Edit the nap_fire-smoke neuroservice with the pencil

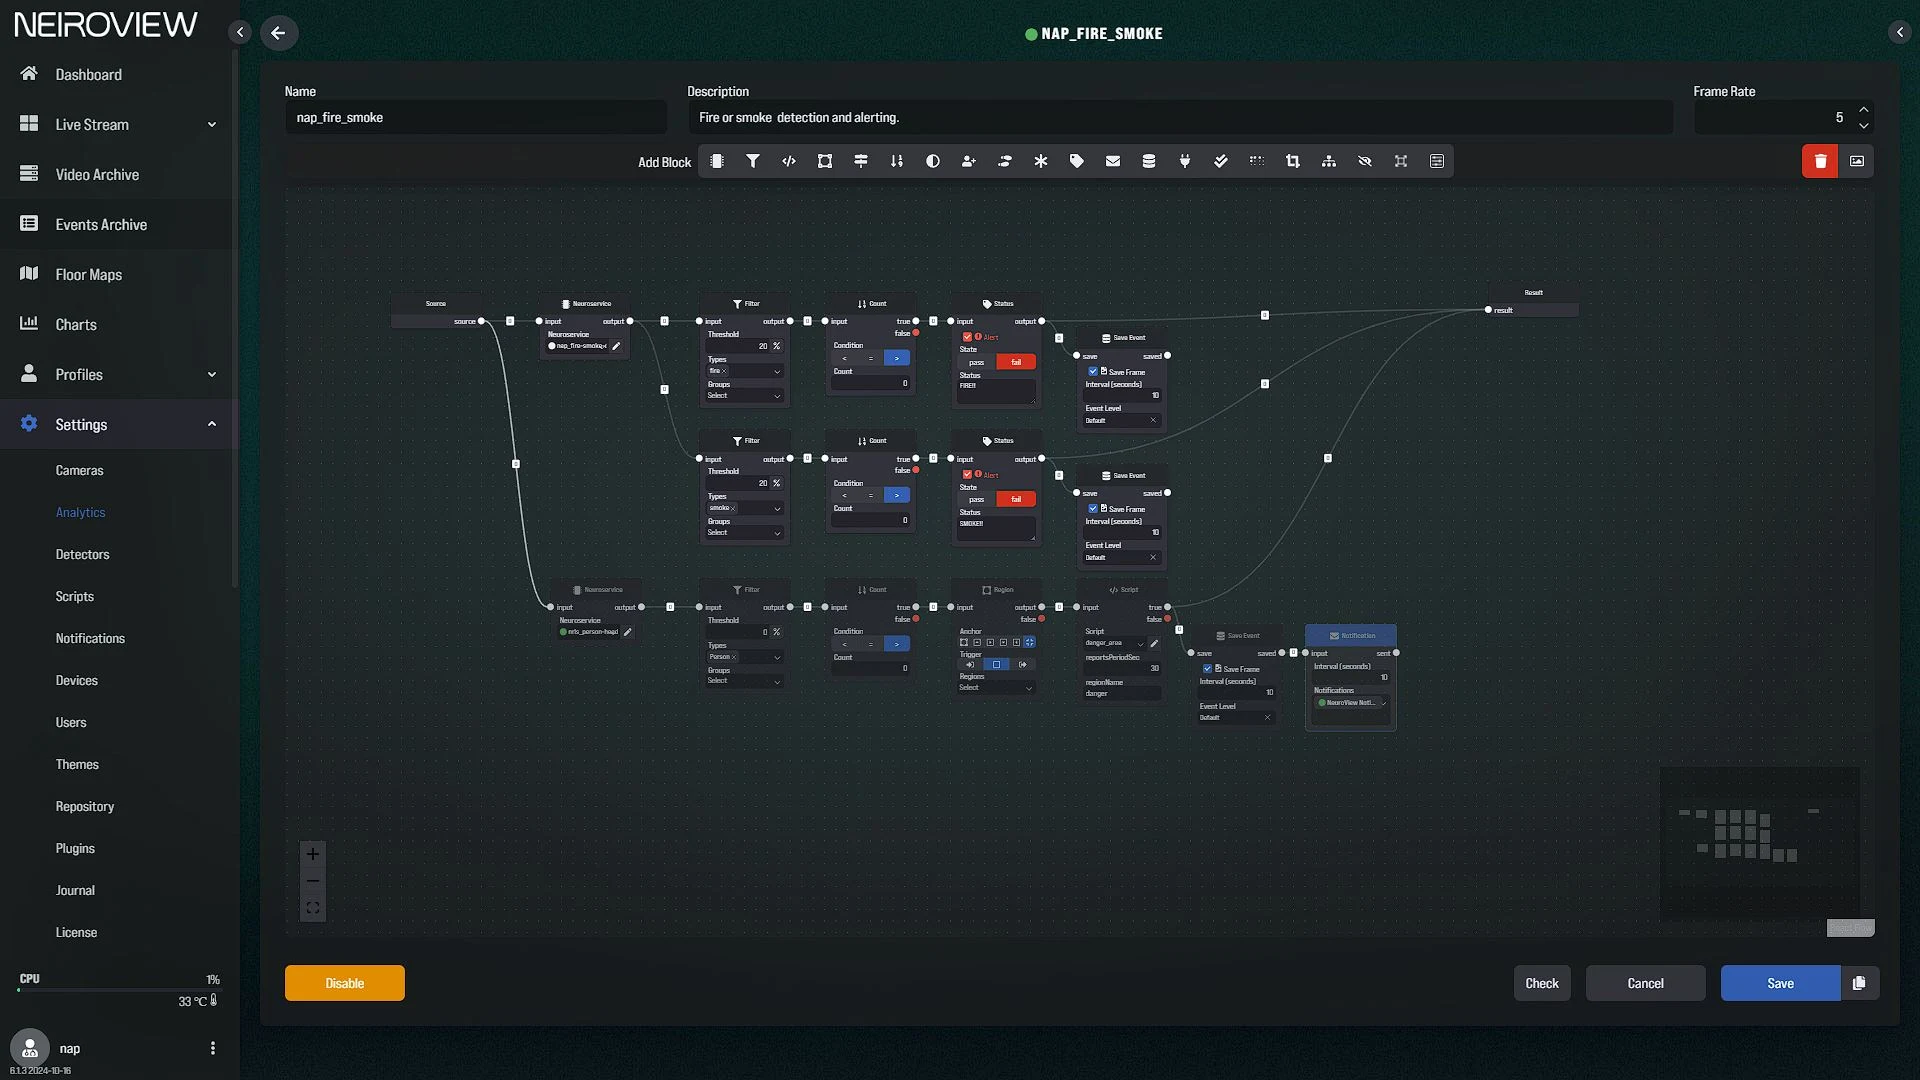[616, 346]
